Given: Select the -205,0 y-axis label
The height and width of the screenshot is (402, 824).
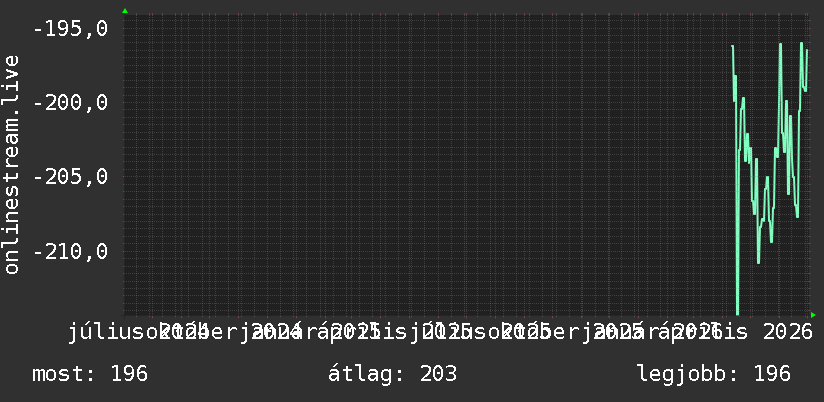Looking at the screenshot, I should pos(70,177).
